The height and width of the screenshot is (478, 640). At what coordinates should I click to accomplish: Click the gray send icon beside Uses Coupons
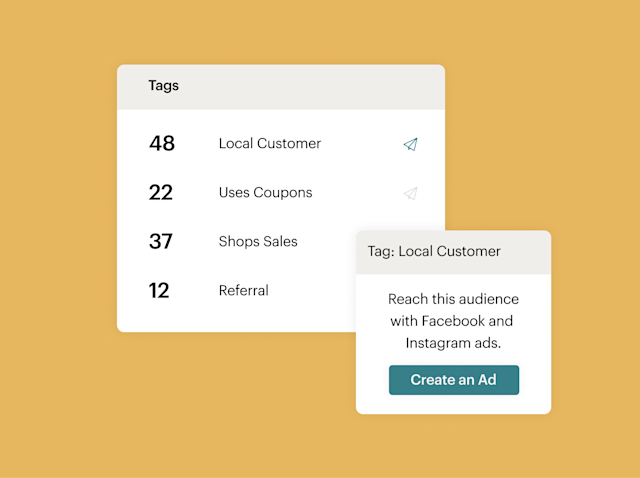(410, 193)
